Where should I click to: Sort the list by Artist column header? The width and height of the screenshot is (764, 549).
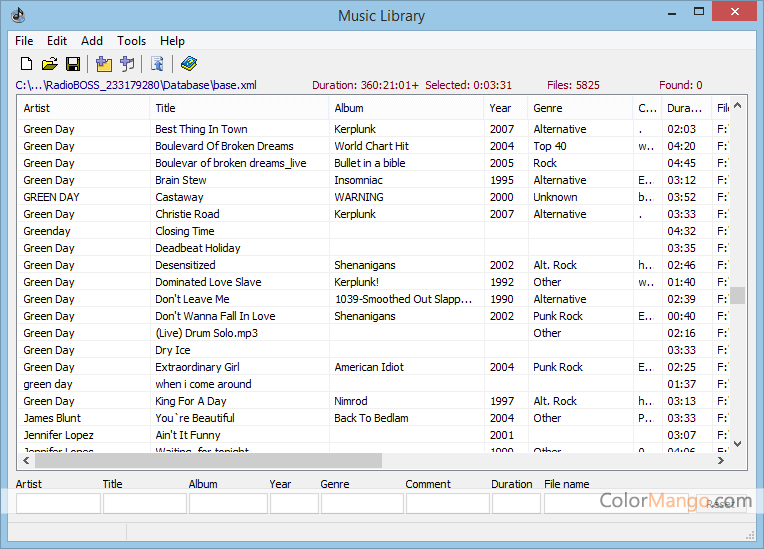84,108
